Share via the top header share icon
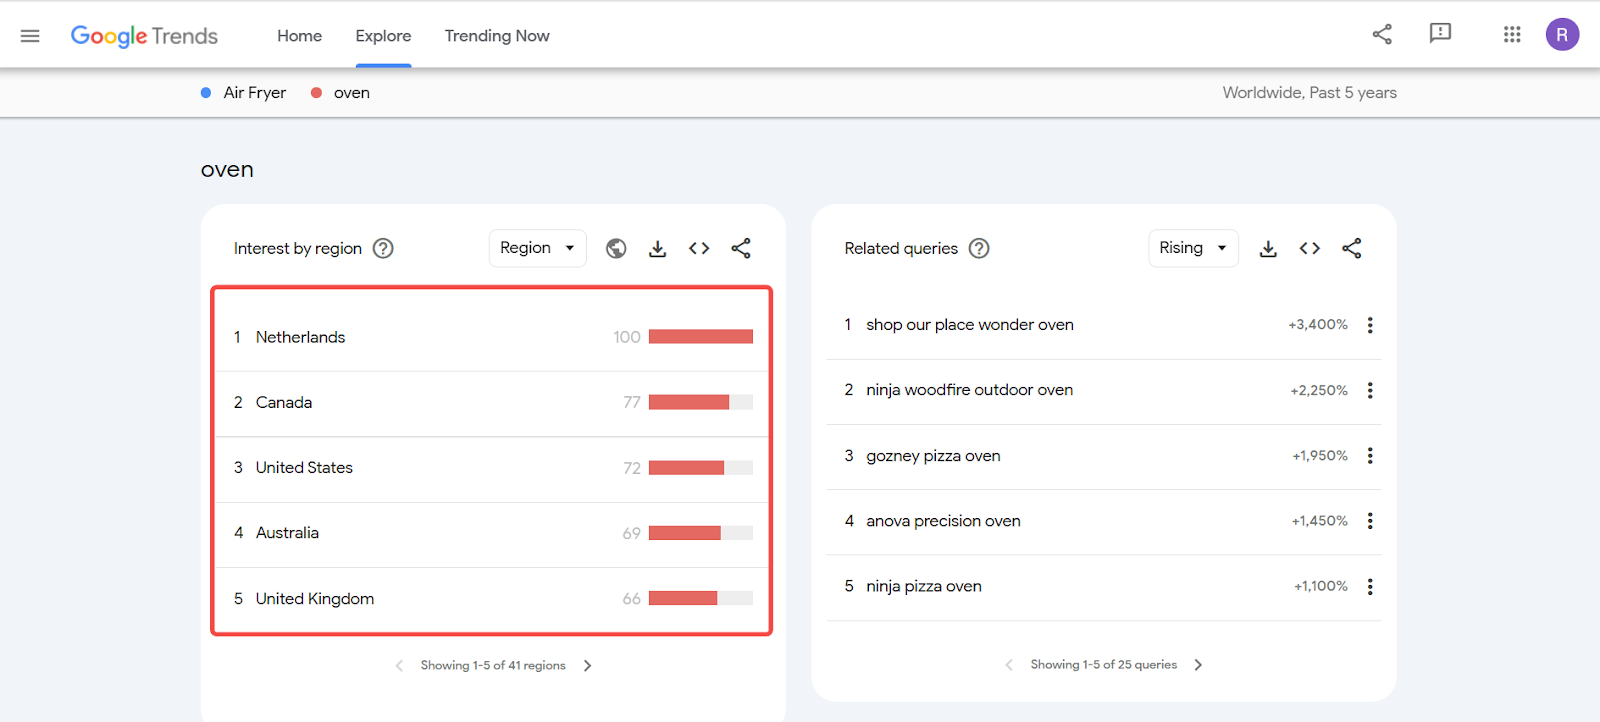Image resolution: width=1600 pixels, height=722 pixels. click(x=1382, y=35)
